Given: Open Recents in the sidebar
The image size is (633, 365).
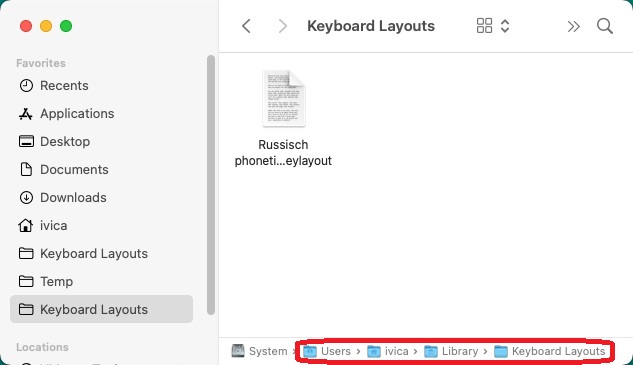Looking at the screenshot, I should click(x=101, y=86).
